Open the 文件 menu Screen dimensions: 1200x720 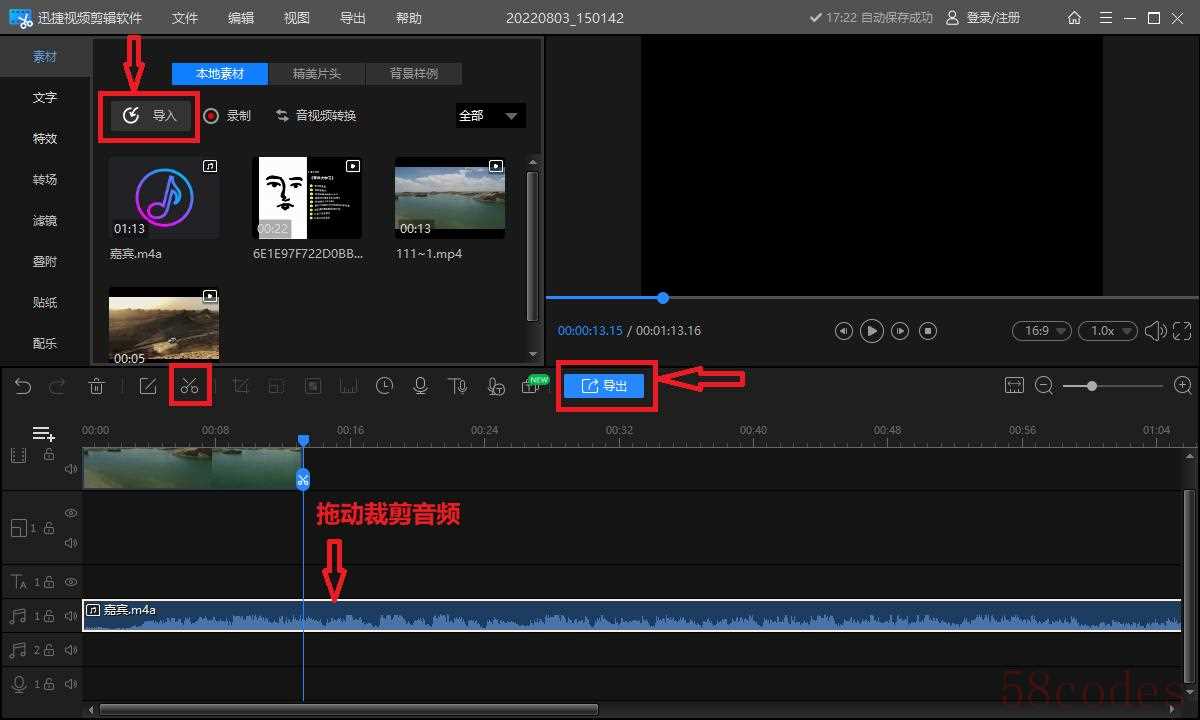coord(185,18)
